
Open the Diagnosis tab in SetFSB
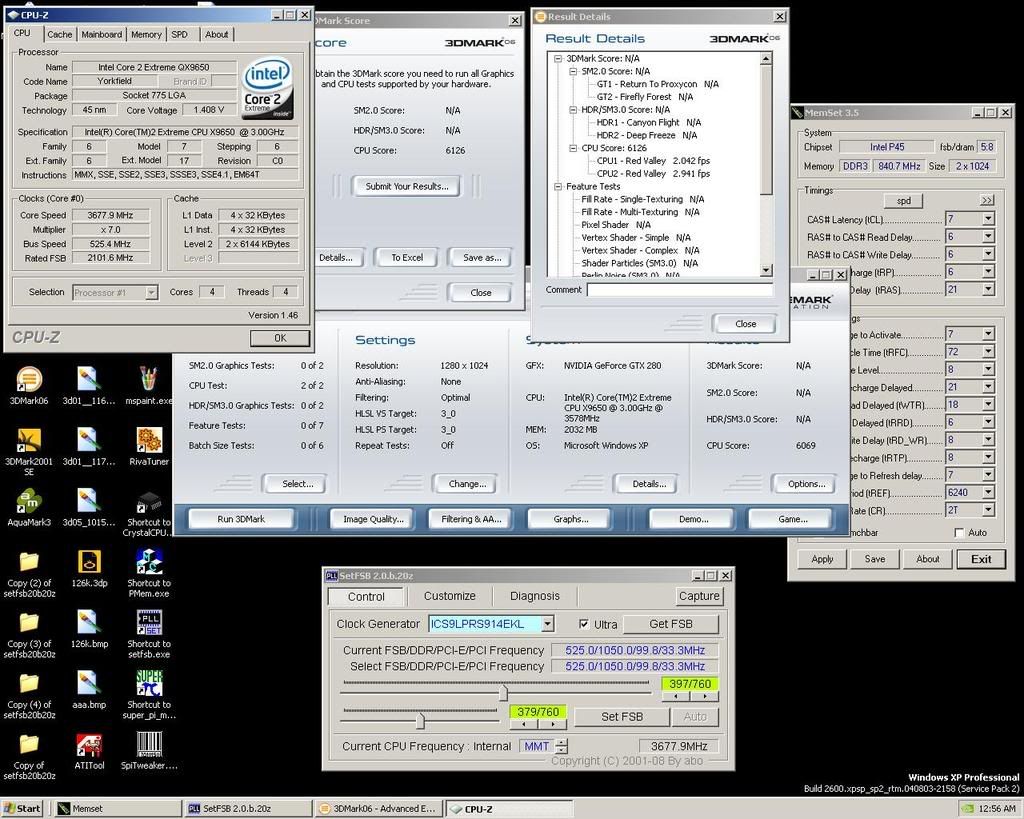click(x=535, y=596)
